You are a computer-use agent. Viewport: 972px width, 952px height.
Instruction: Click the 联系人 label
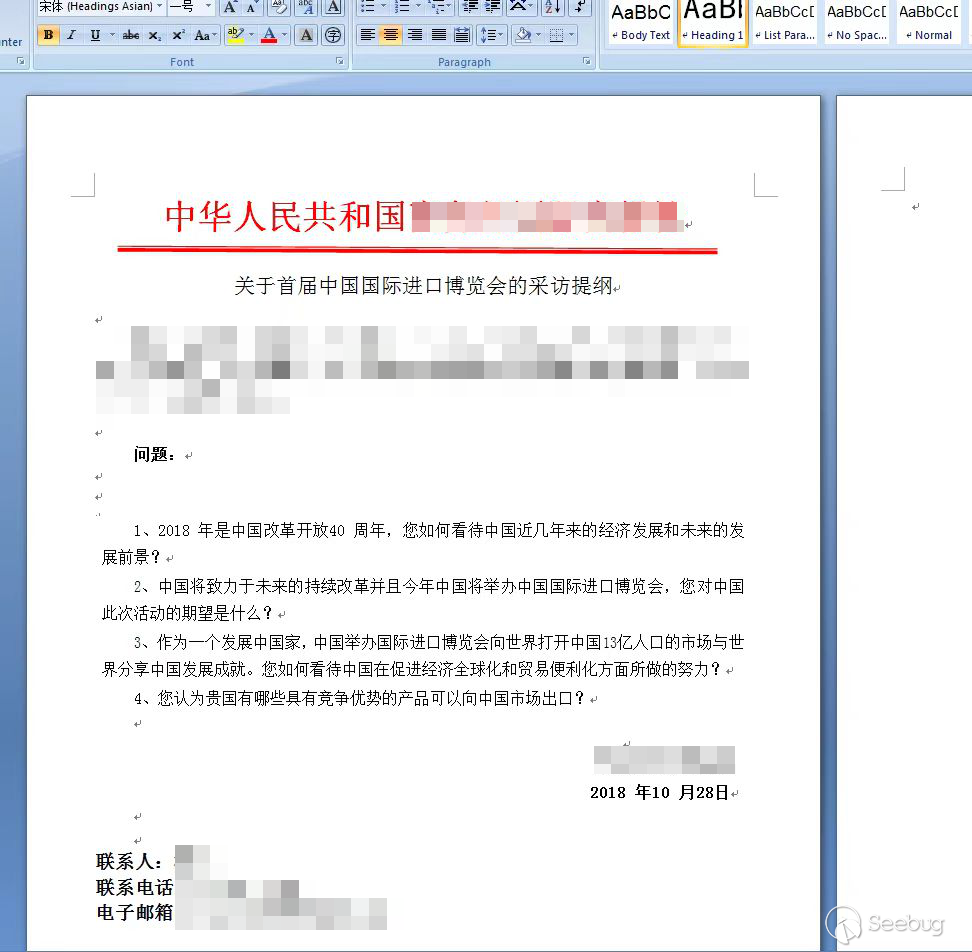click(x=129, y=862)
